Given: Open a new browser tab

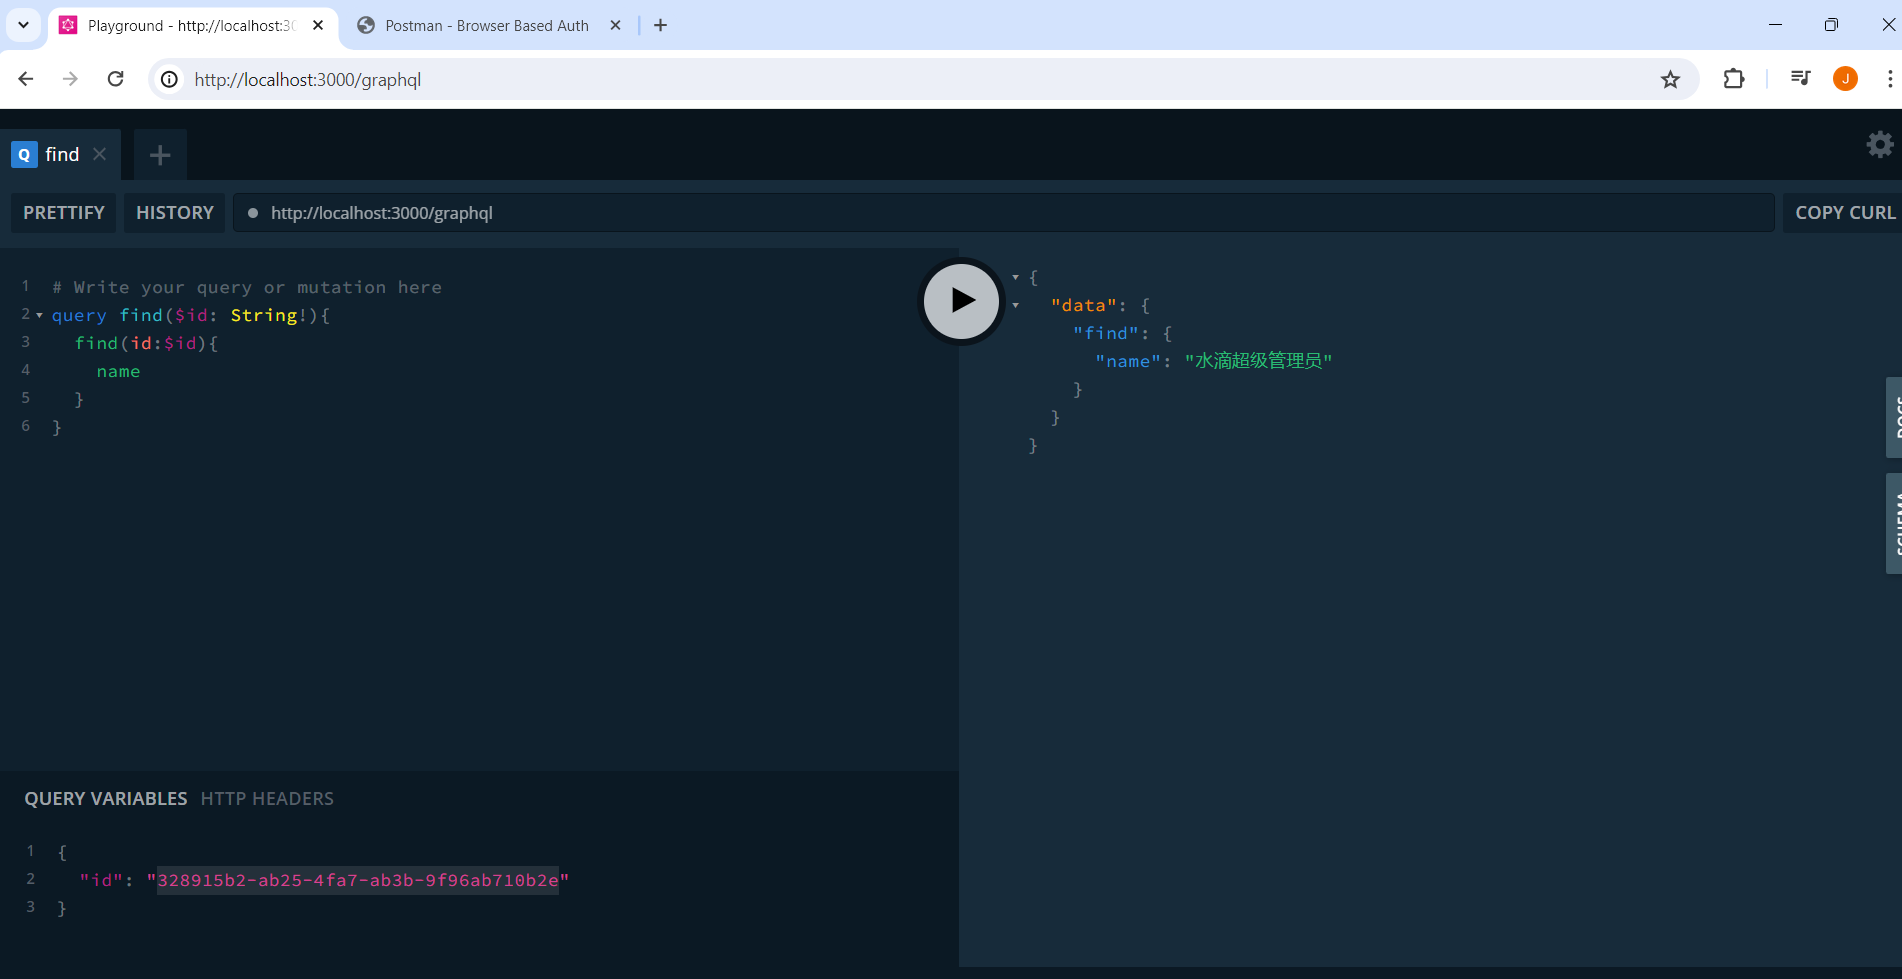Looking at the screenshot, I should coord(660,26).
